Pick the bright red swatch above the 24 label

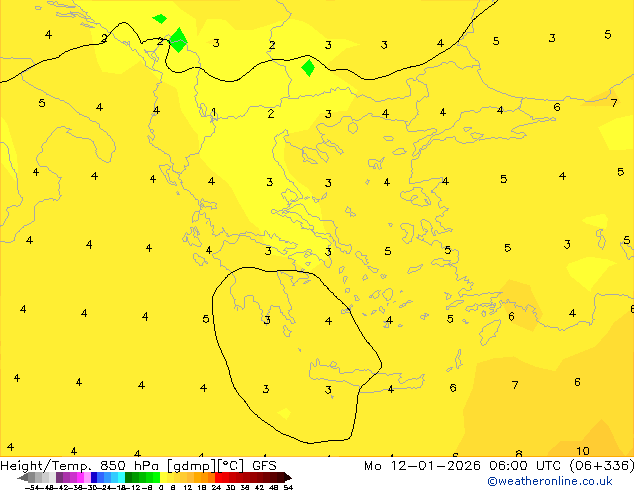coord(218,477)
